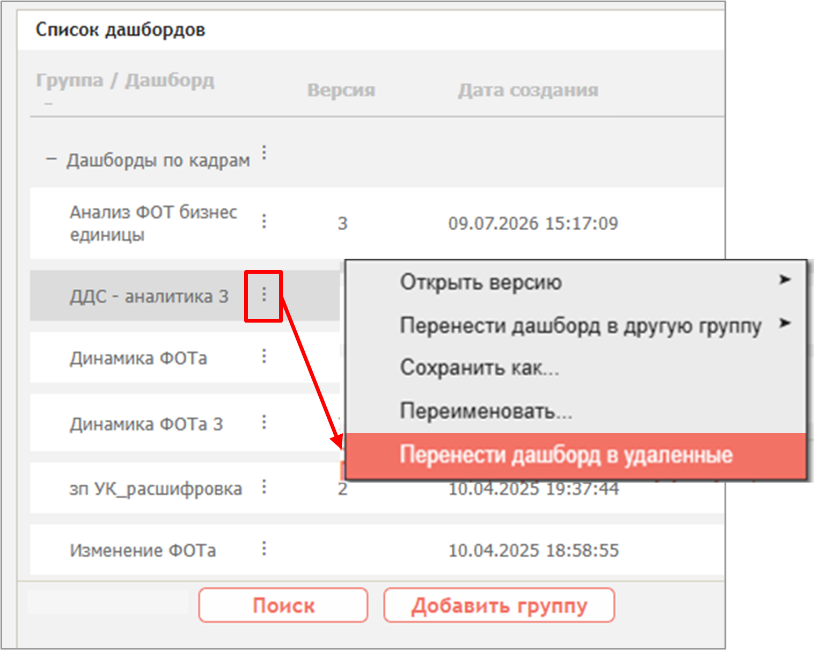Sort by Группа / Дашборд column header
Screen dimensions: 814x650
tap(125, 81)
